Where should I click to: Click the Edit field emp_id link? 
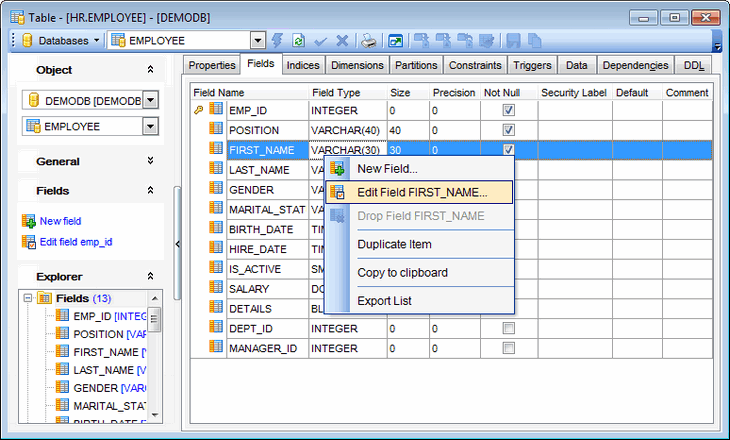tap(74, 241)
